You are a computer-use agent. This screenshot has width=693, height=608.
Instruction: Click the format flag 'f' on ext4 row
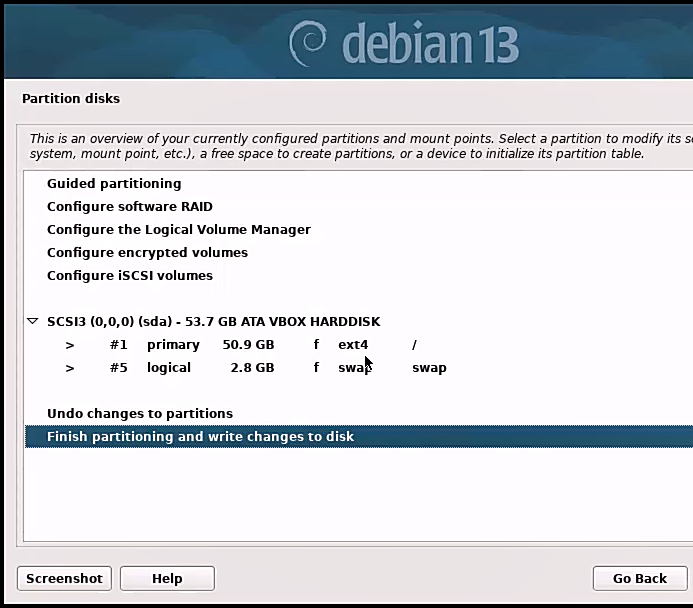[x=316, y=345]
